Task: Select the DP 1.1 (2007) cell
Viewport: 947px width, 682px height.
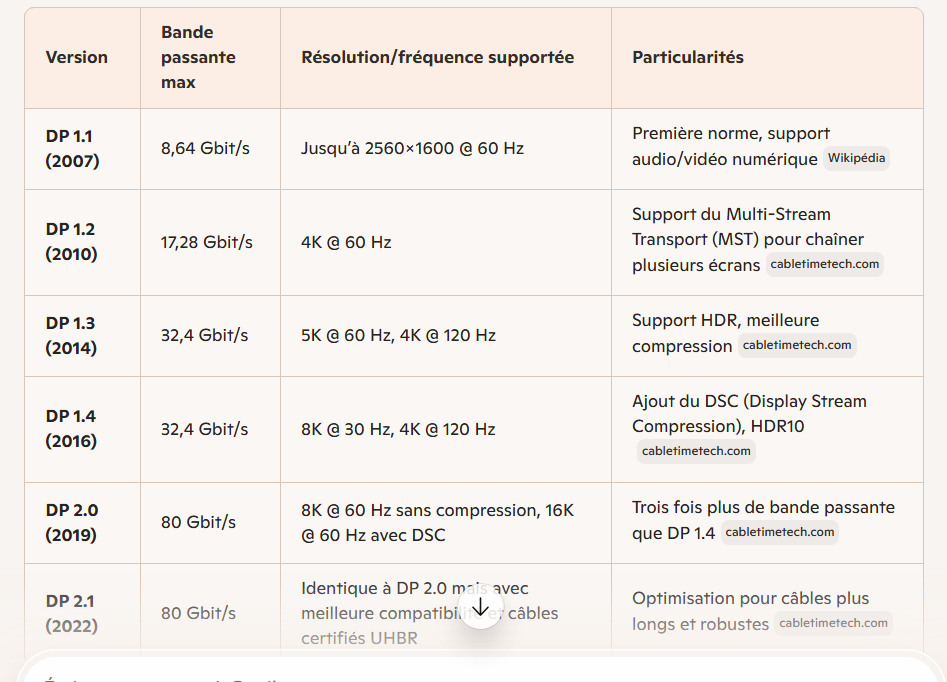Action: (x=72, y=148)
